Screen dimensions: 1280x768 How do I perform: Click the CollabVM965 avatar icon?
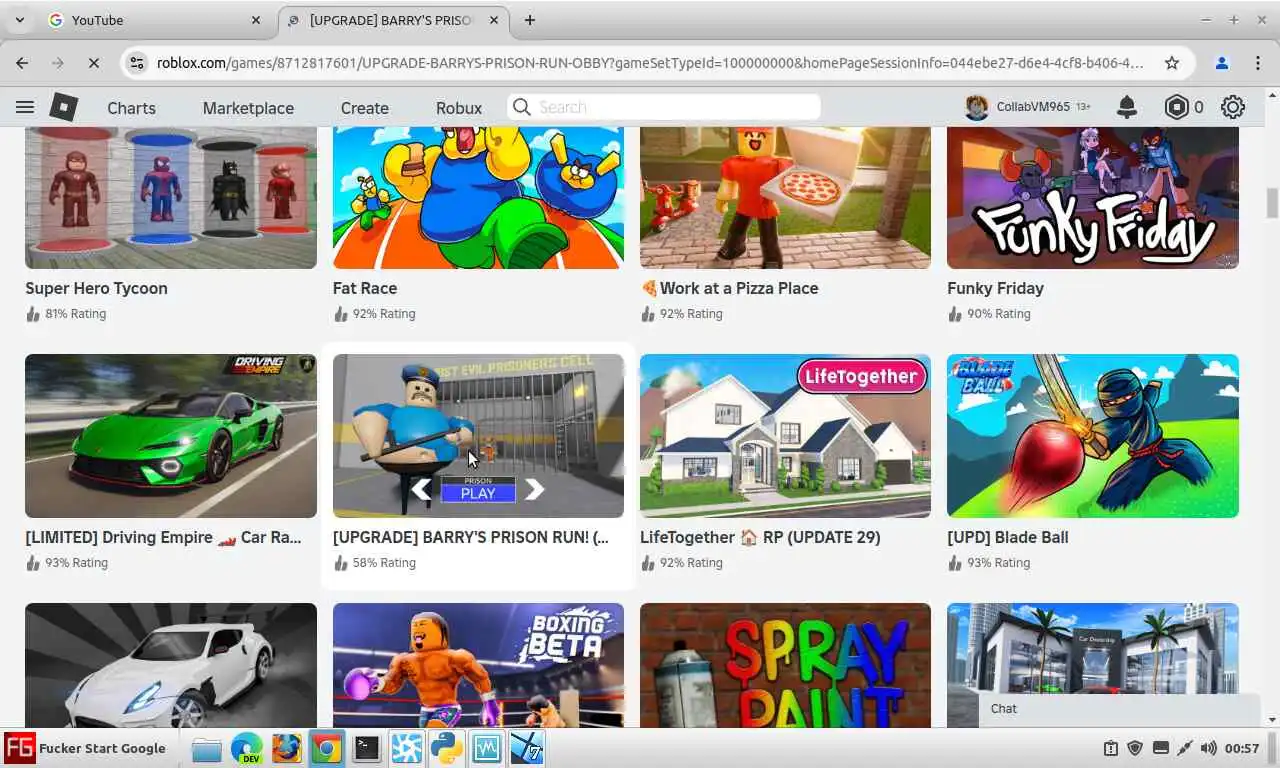[x=977, y=107]
